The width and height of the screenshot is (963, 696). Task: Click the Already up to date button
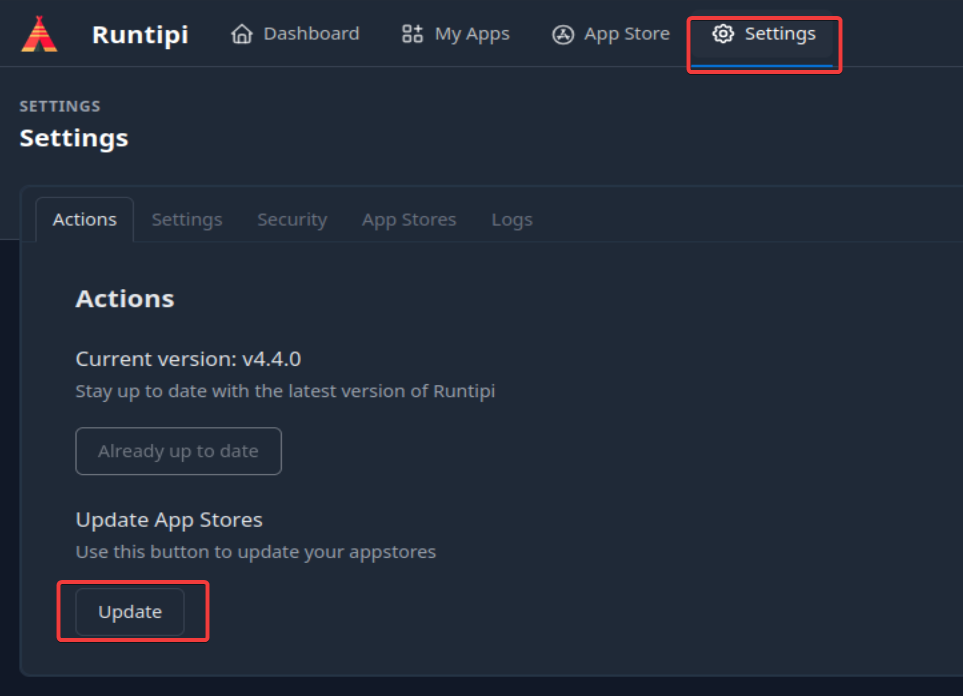179,451
